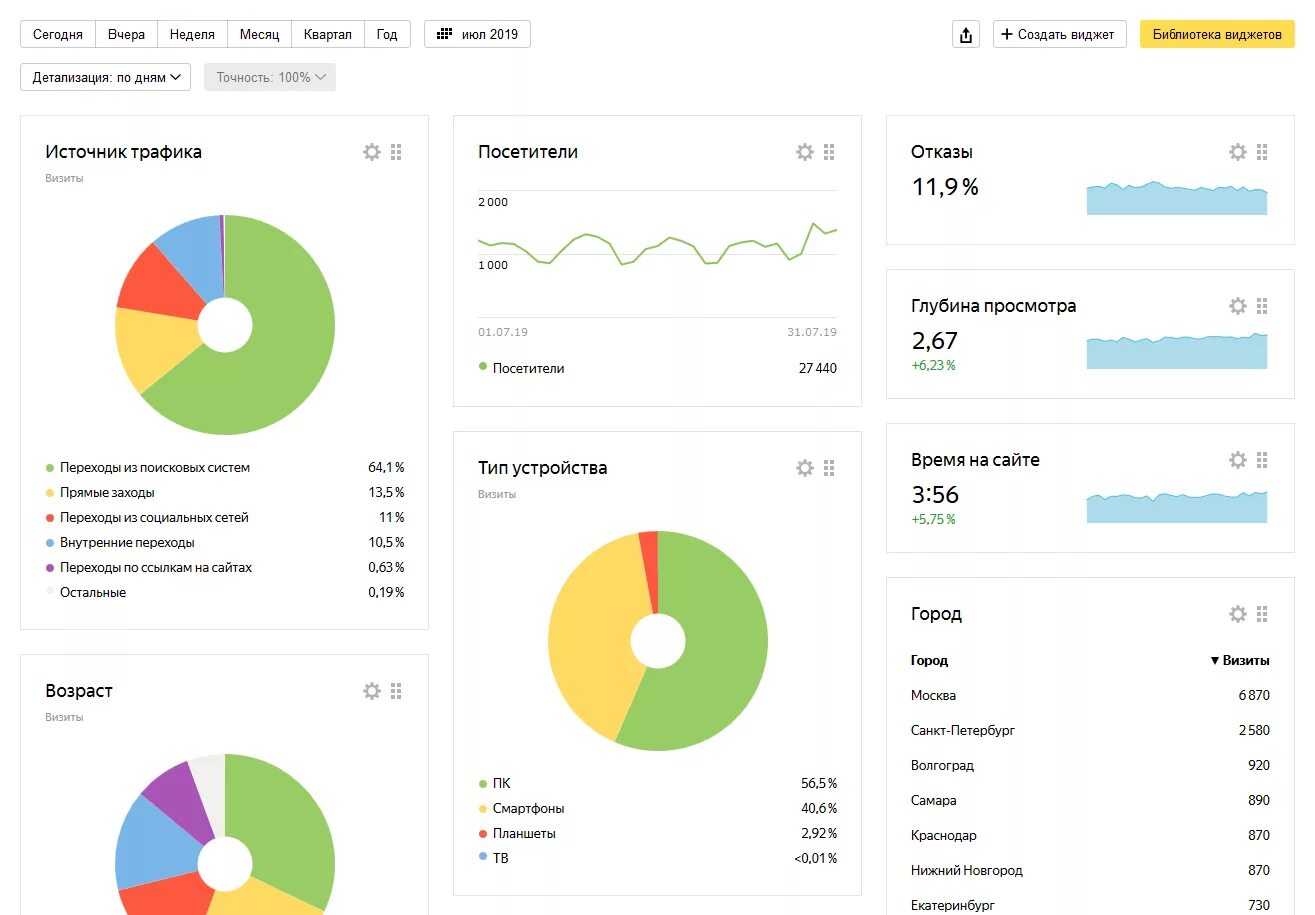Click Посетители legend entry under line chart

[x=521, y=368]
